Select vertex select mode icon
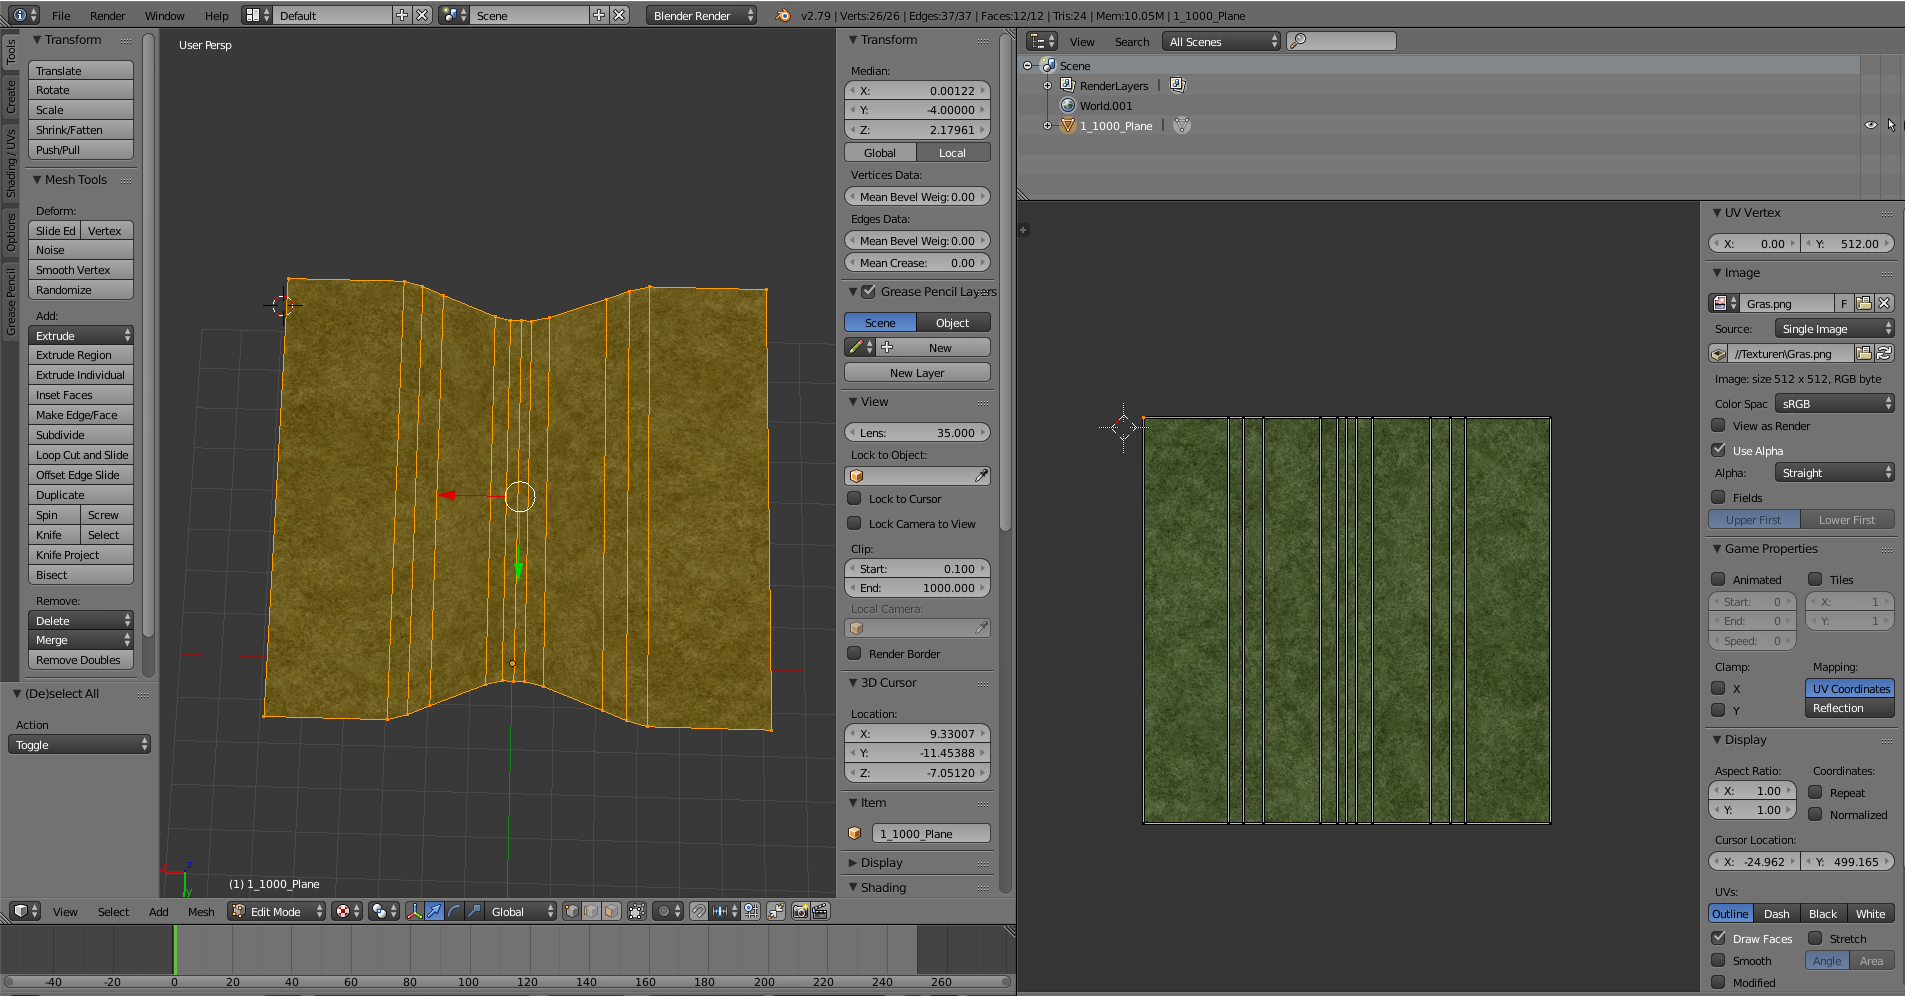 tap(571, 911)
